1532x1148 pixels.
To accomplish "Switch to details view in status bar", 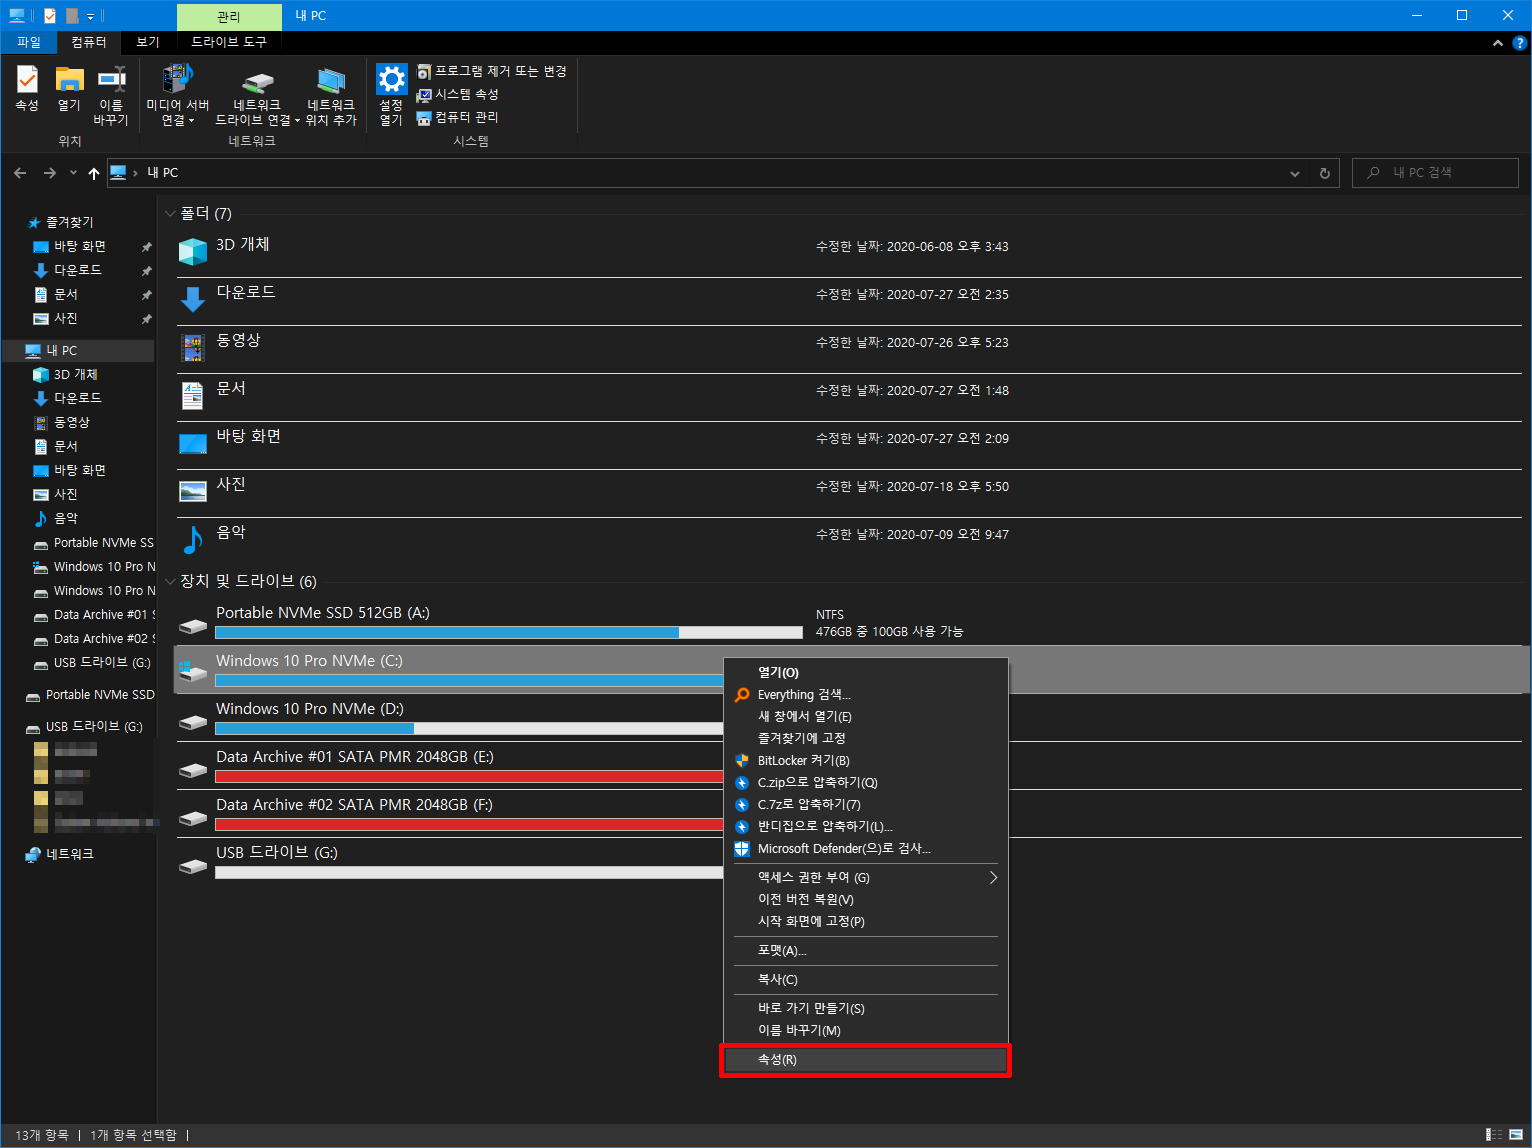I will pos(1494,1135).
